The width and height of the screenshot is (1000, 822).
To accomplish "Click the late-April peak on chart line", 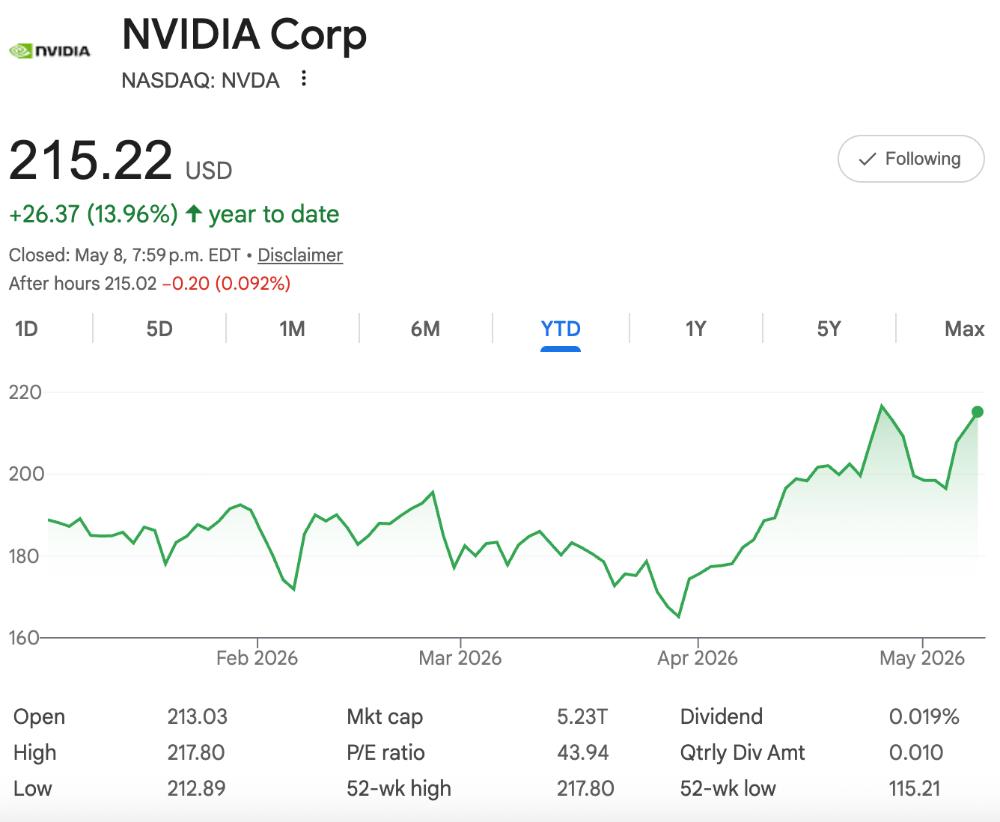I will coord(881,406).
